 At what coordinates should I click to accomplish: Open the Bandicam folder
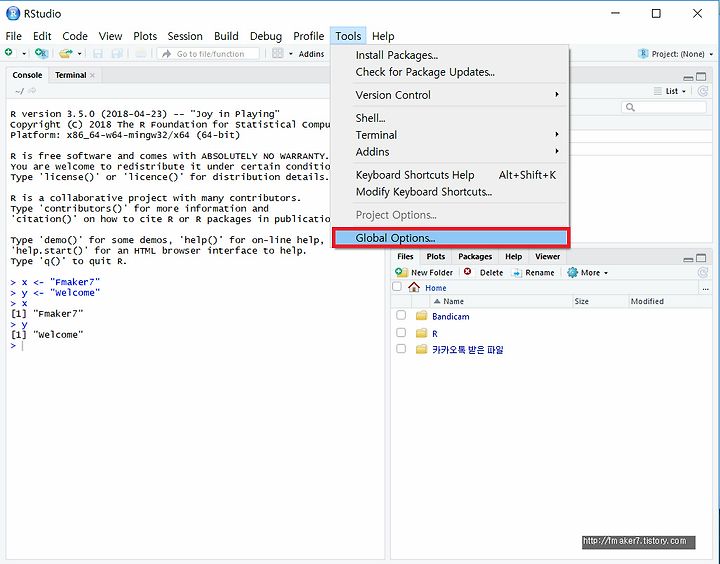pos(450,316)
